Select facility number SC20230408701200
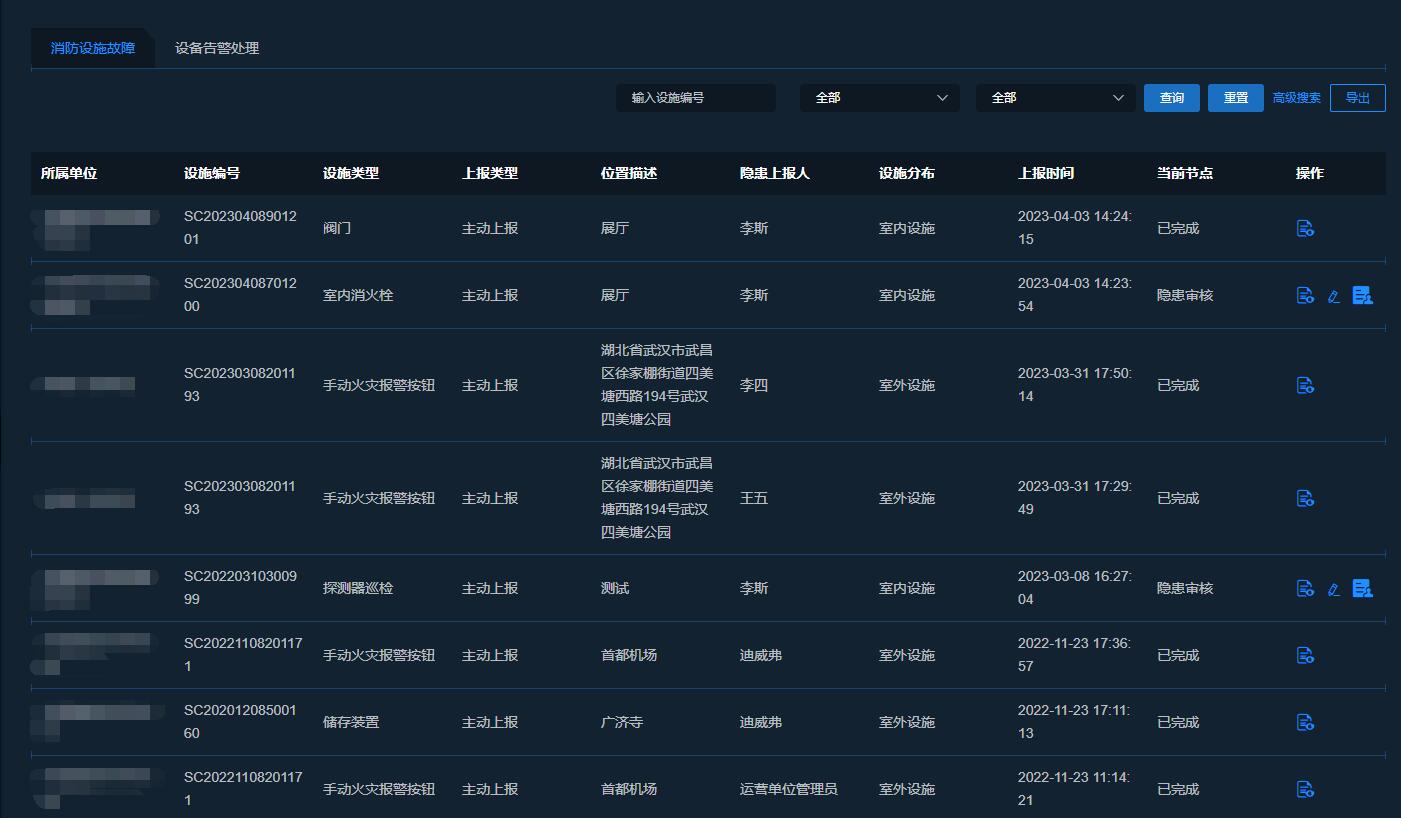The height and width of the screenshot is (818, 1401). (240, 295)
